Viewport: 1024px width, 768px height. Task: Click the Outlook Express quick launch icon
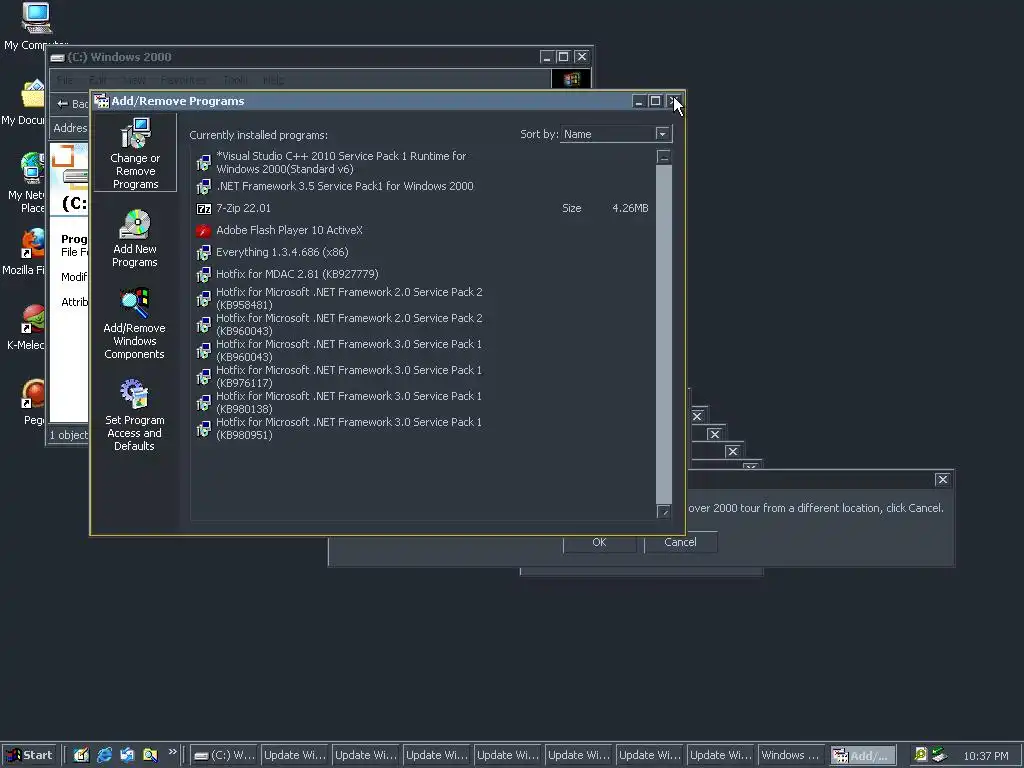(127, 755)
